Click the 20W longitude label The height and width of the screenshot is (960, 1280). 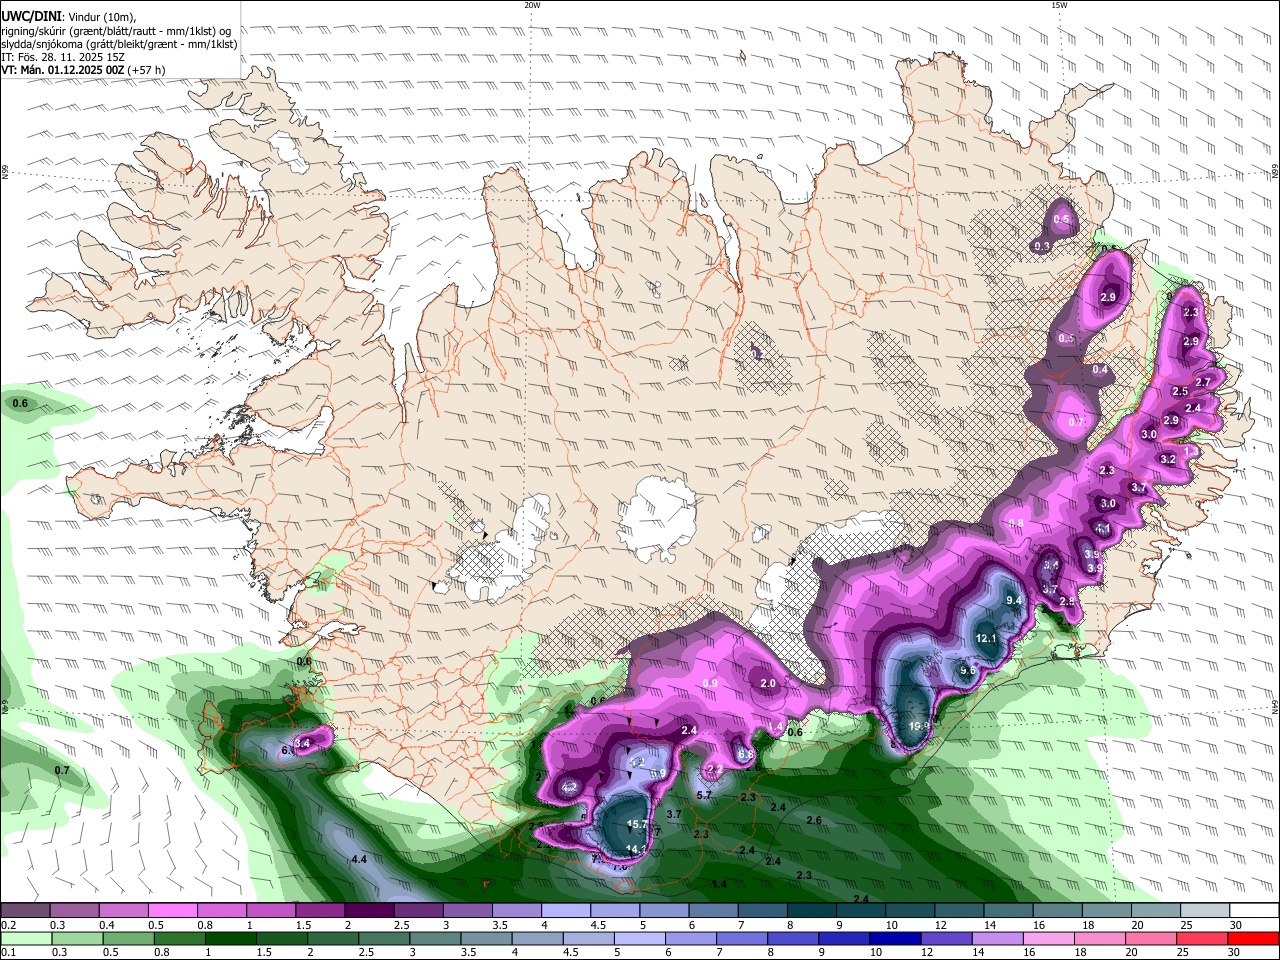(532, 5)
